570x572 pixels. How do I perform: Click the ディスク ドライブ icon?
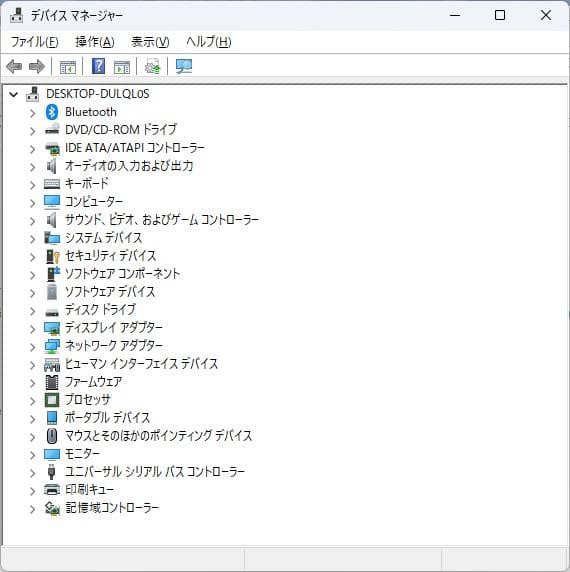point(52,312)
